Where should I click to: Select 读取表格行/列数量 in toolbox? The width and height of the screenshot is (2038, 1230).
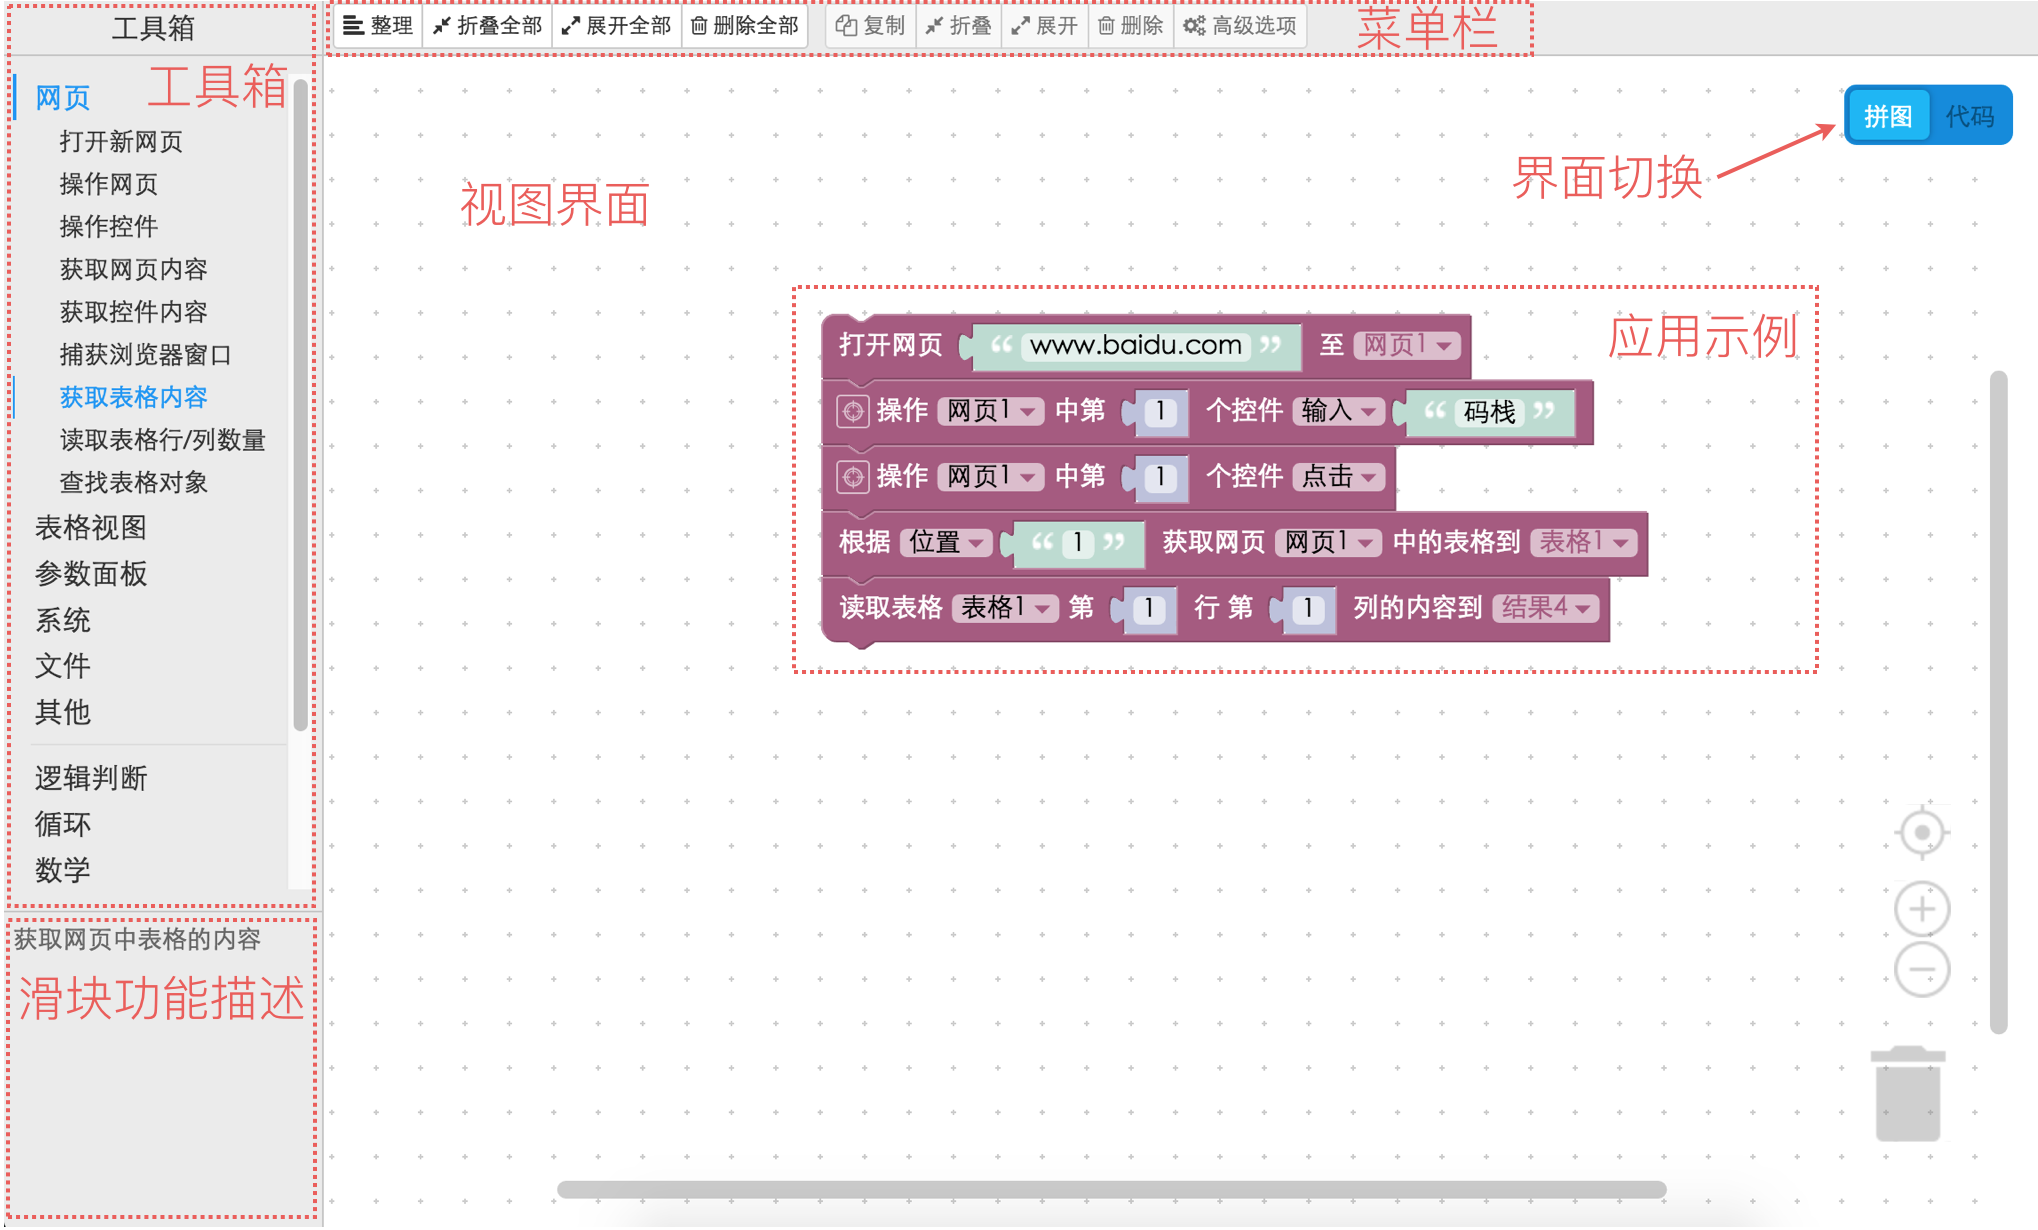[x=162, y=440]
